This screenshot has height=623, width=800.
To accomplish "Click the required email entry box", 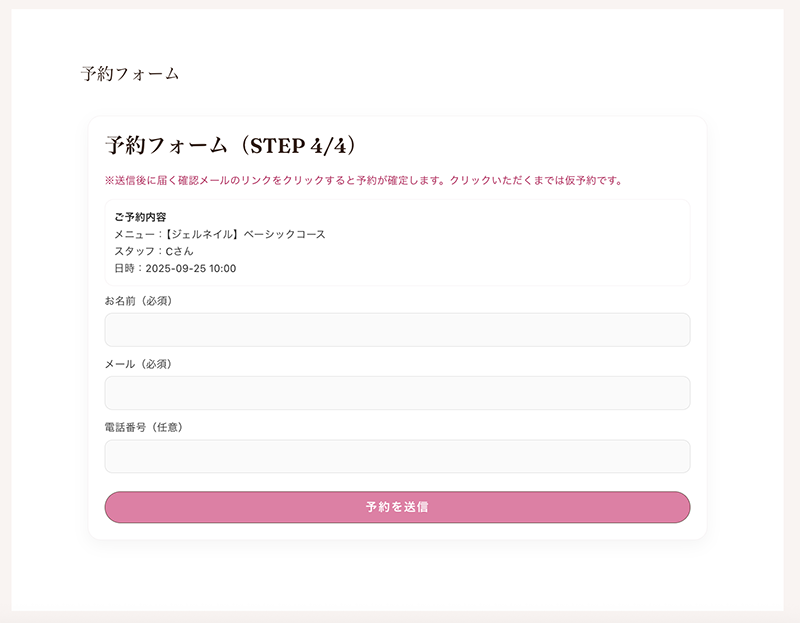I will point(397,392).
